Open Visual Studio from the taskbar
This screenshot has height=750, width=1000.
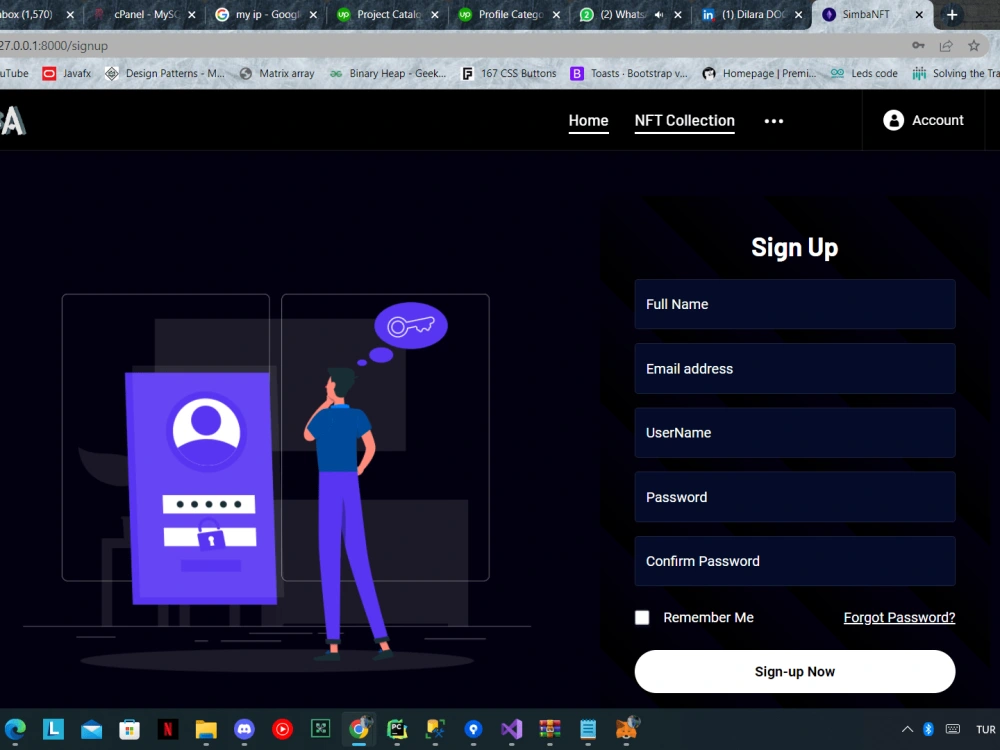(511, 728)
